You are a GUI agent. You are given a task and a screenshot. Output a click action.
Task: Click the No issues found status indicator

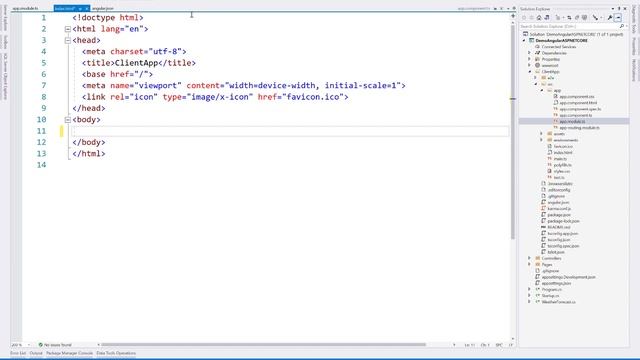pyautogui.click(x=55, y=345)
